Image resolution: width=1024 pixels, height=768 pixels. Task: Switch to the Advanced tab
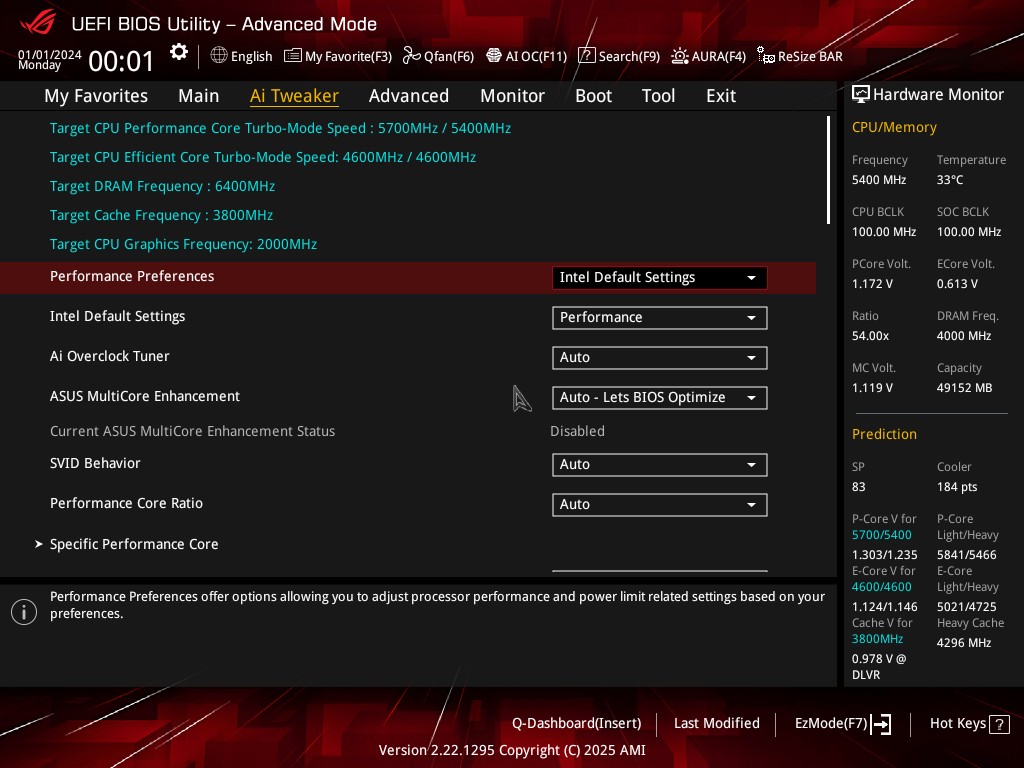pos(408,96)
